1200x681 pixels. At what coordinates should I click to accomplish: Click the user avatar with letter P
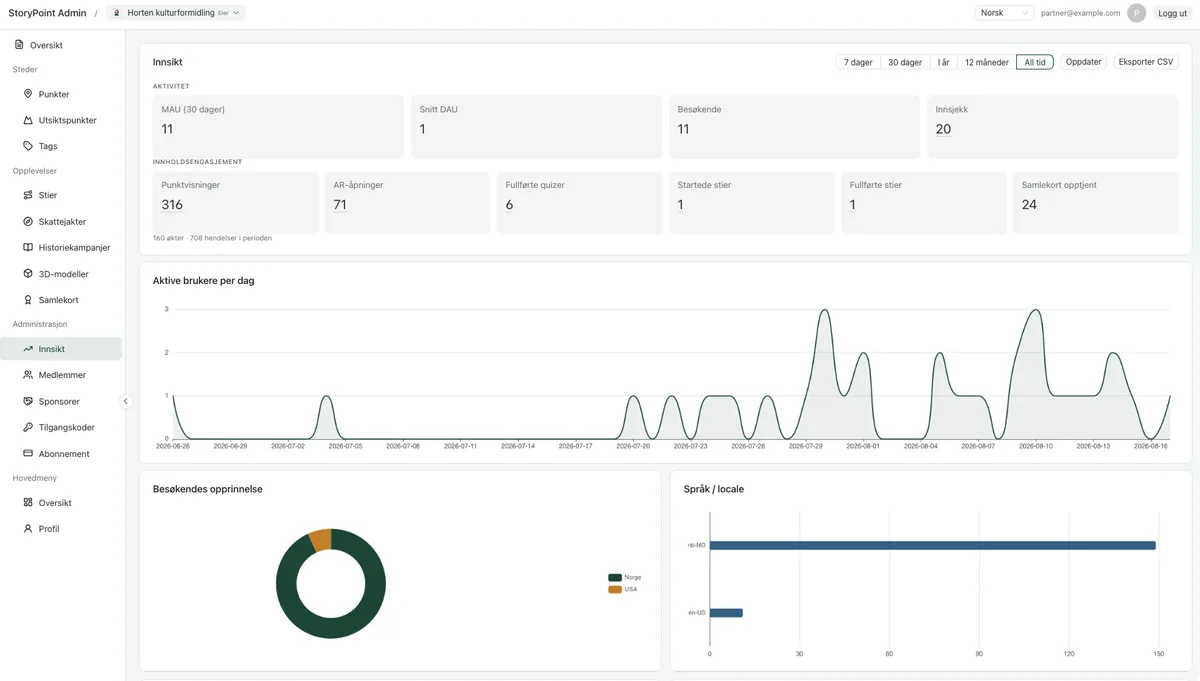tap(1136, 13)
